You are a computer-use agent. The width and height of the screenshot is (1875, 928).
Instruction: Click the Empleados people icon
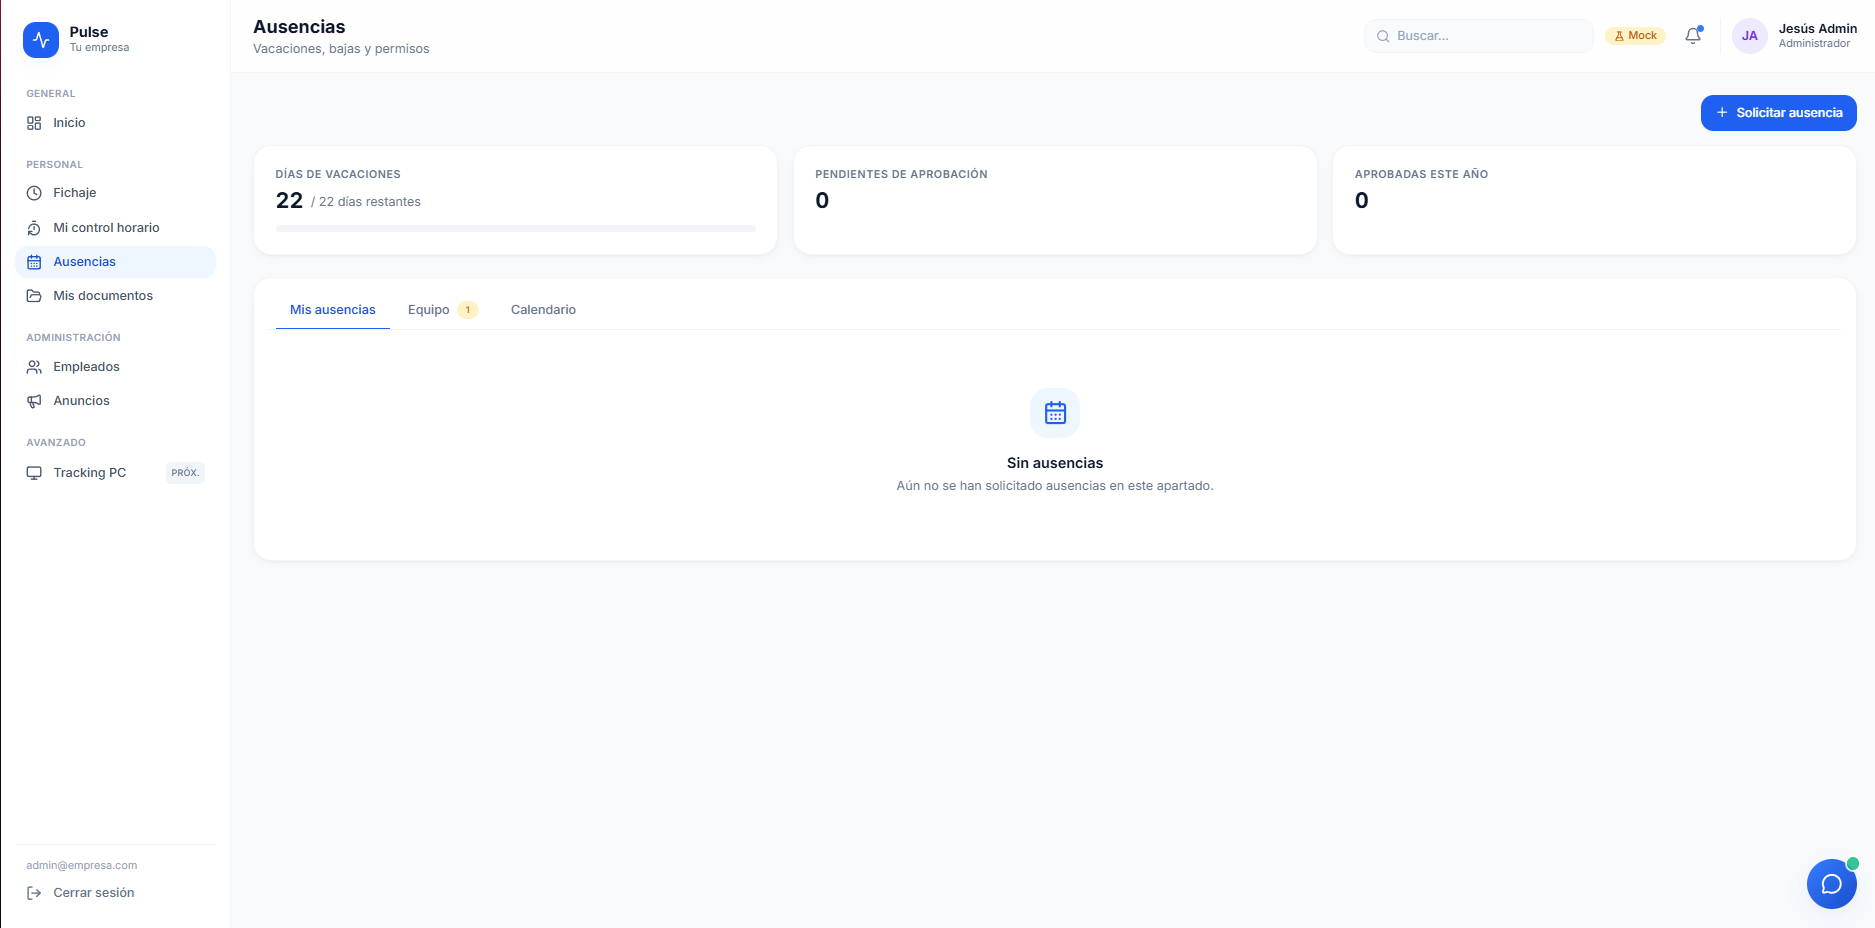[x=34, y=367]
